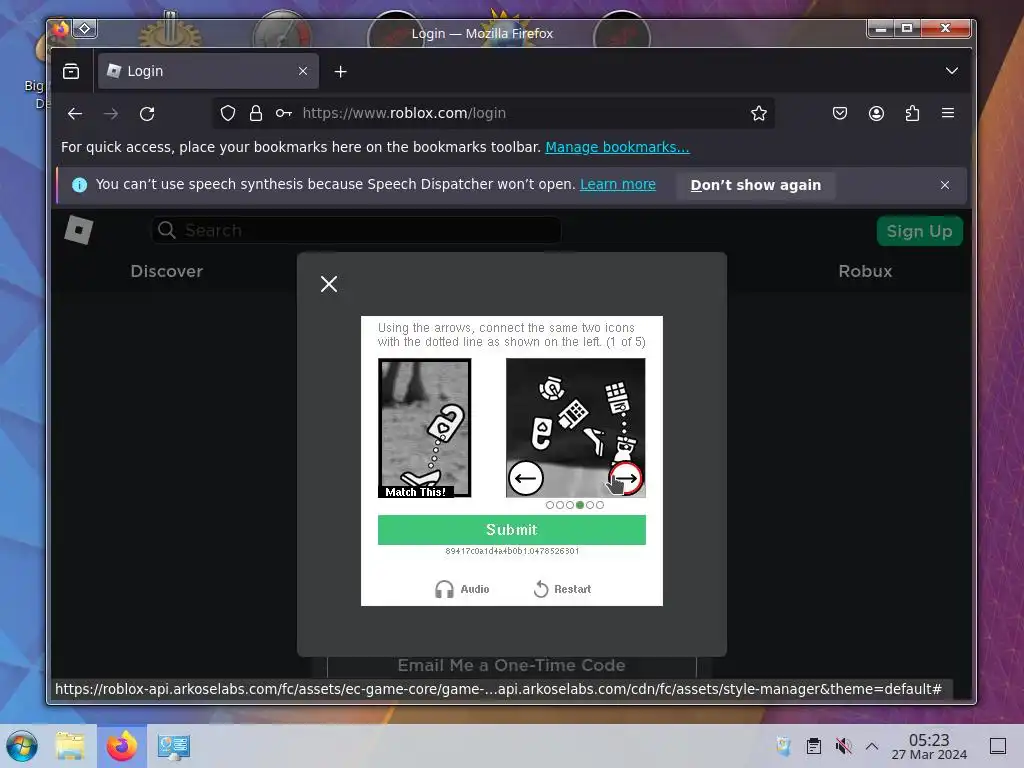Open the Start menu

coord(22,746)
